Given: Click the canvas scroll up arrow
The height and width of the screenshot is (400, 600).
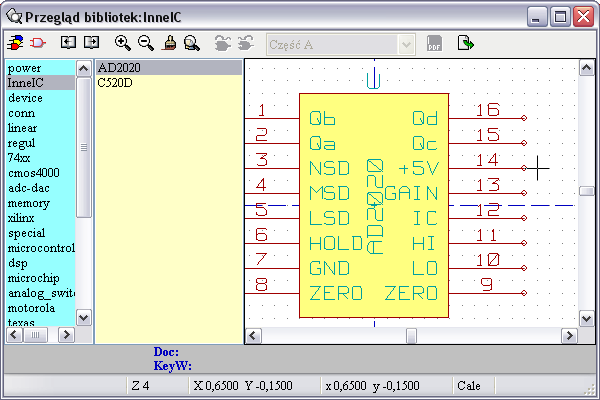Looking at the screenshot, I should tap(587, 68).
